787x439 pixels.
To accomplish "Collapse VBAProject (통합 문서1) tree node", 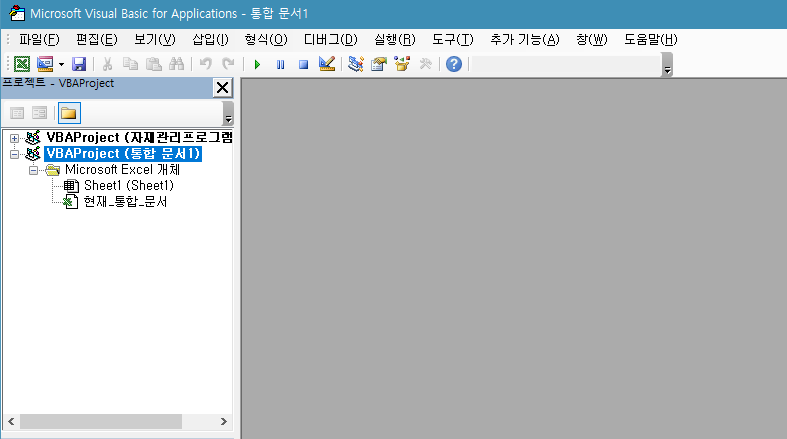I will [x=15, y=154].
